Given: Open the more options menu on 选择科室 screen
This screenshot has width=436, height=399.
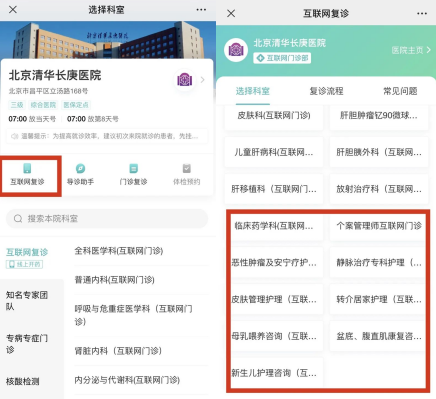Looking at the screenshot, I should pyautogui.click(x=201, y=9).
